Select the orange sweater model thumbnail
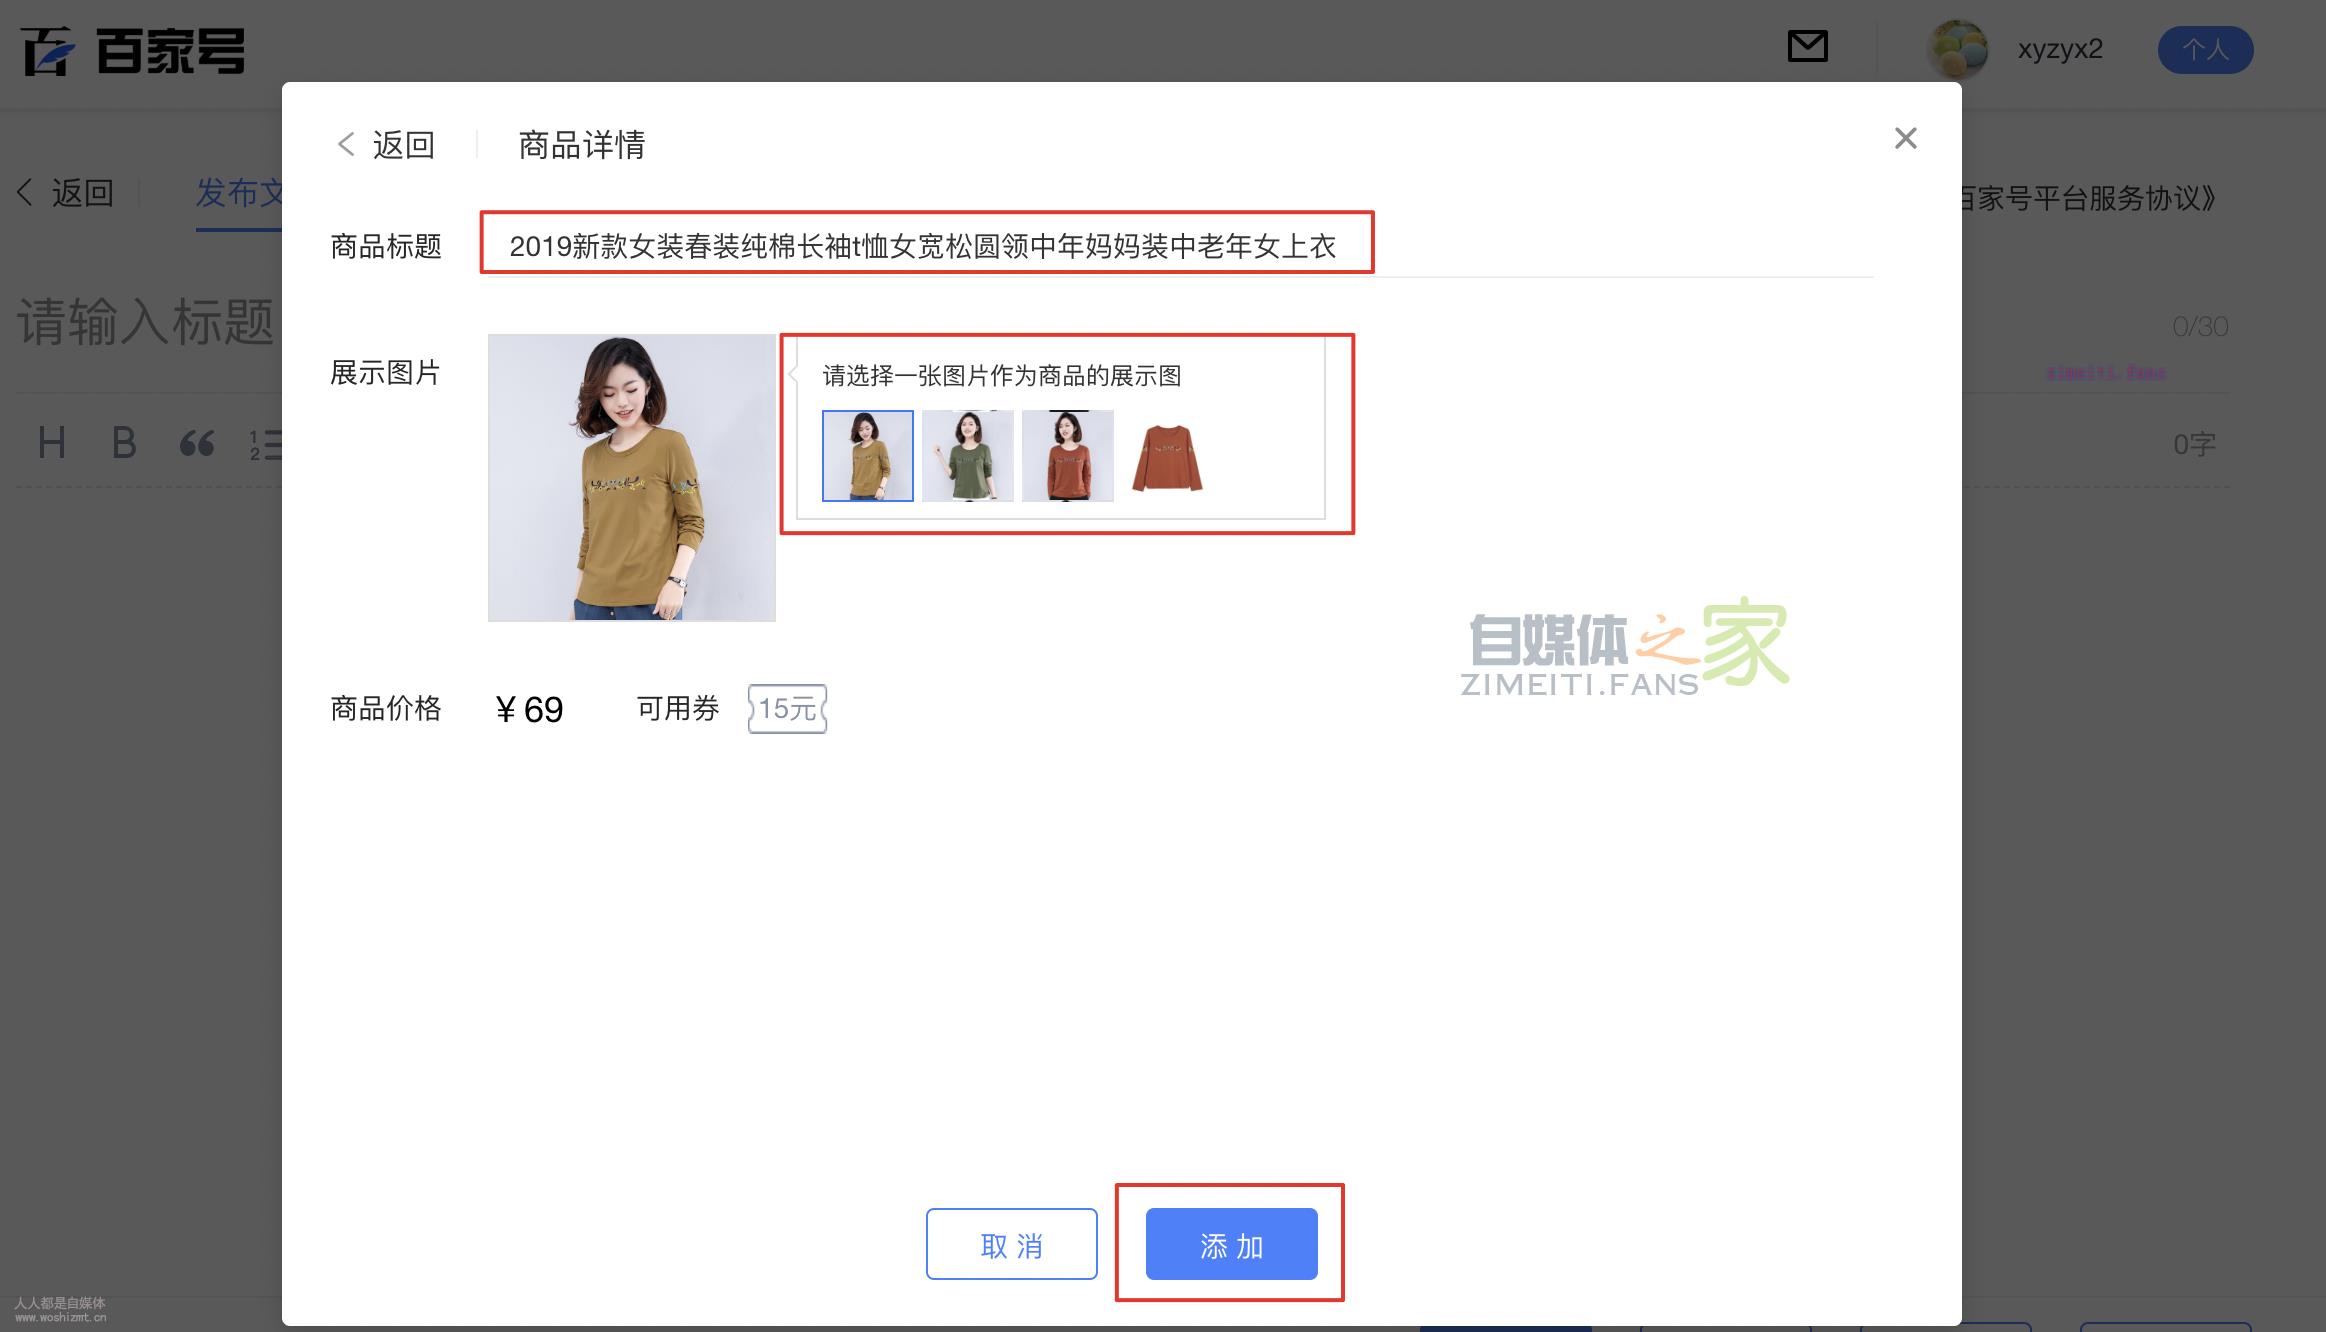This screenshot has width=2326, height=1332. [1067, 456]
